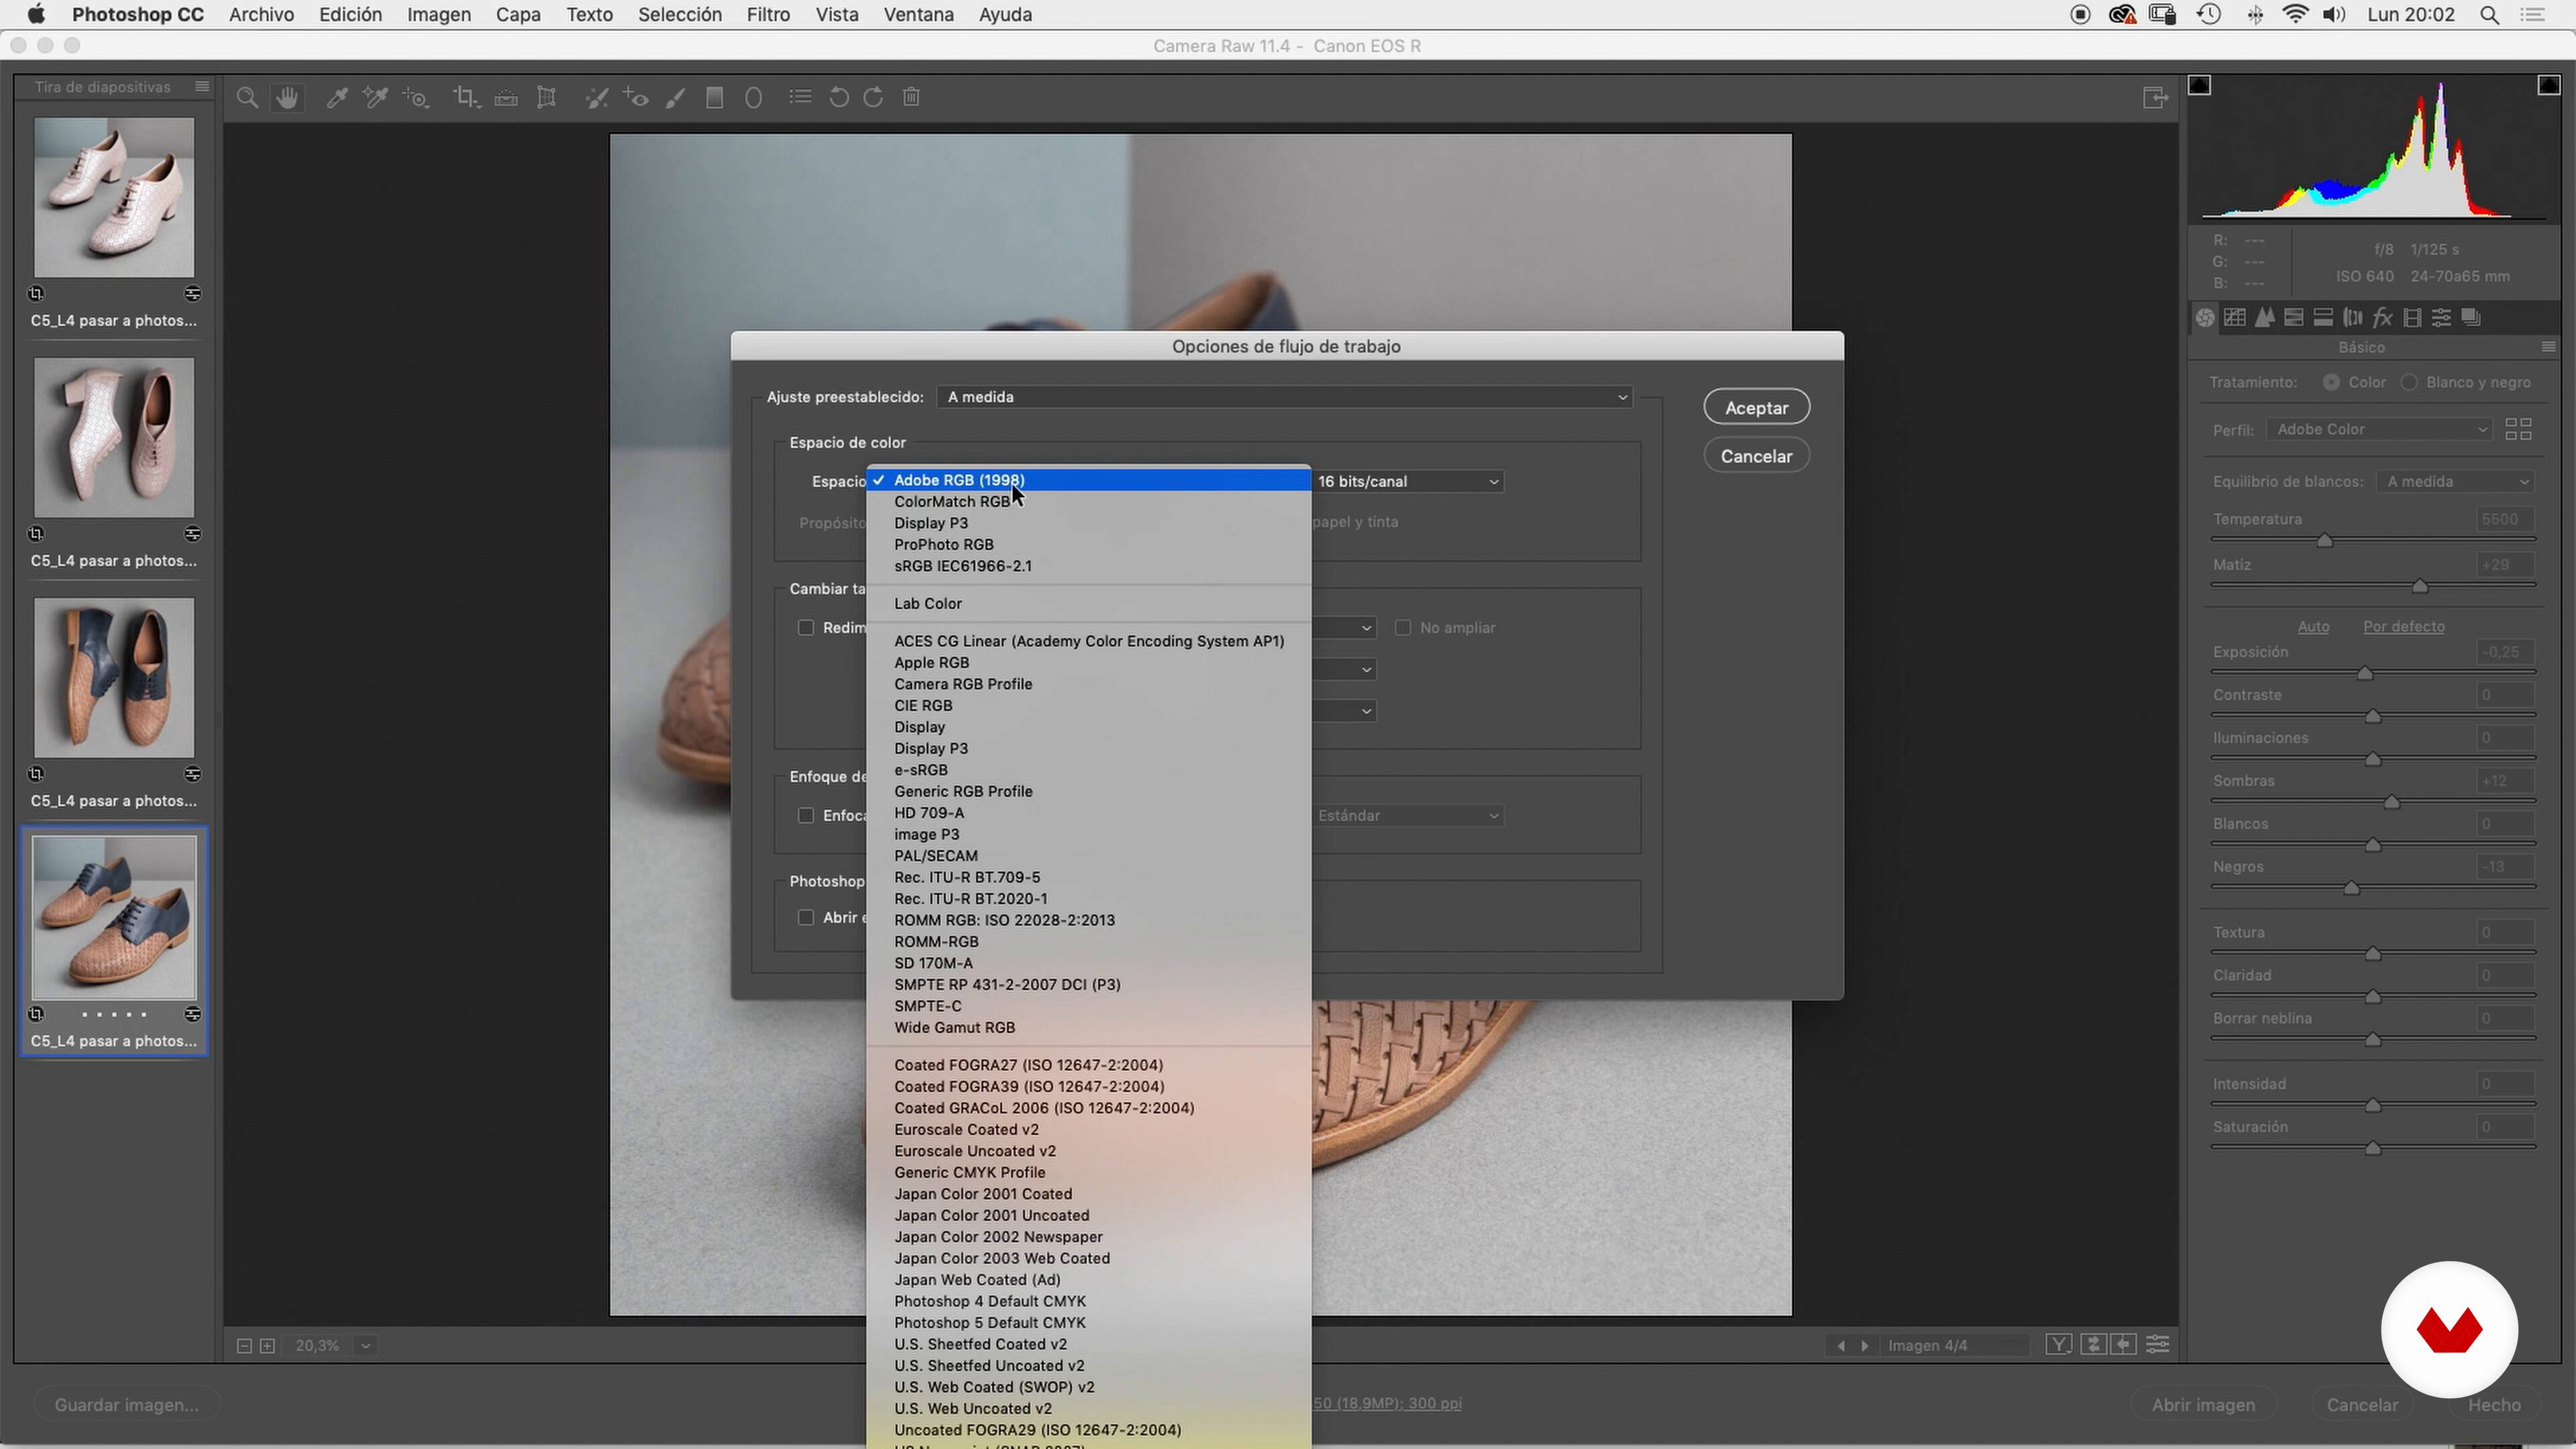Rotate image counterclockwise

(839, 97)
